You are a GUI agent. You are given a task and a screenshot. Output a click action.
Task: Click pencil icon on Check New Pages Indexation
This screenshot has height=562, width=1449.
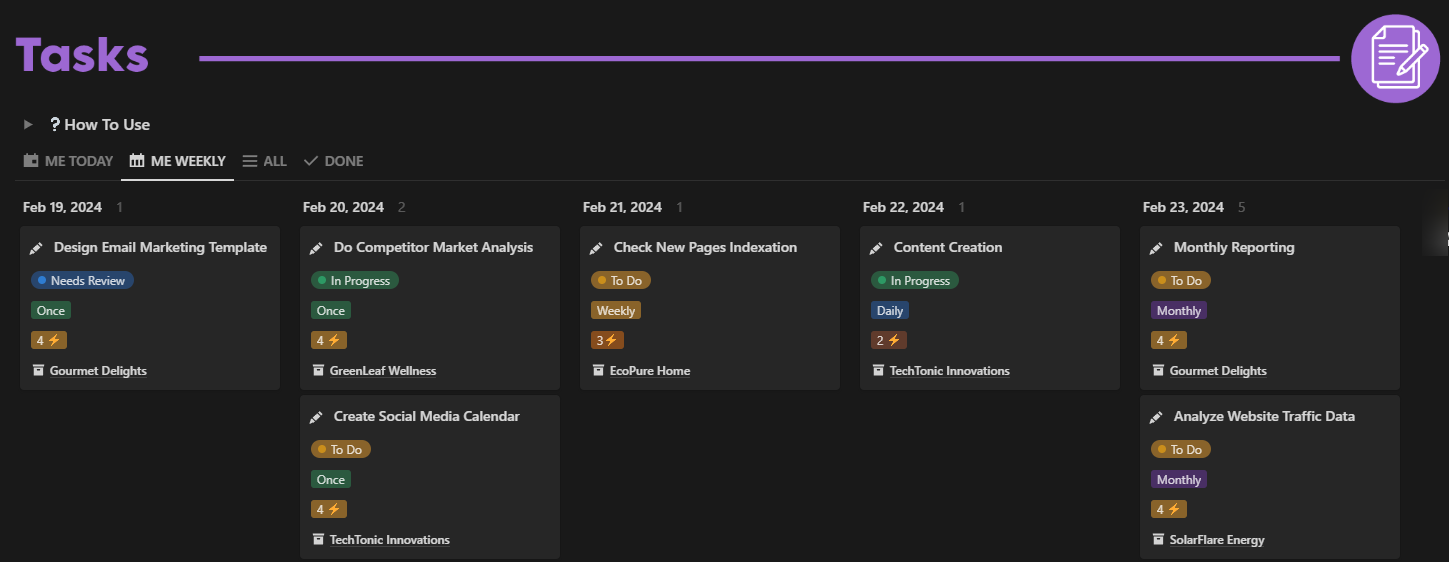tap(596, 248)
